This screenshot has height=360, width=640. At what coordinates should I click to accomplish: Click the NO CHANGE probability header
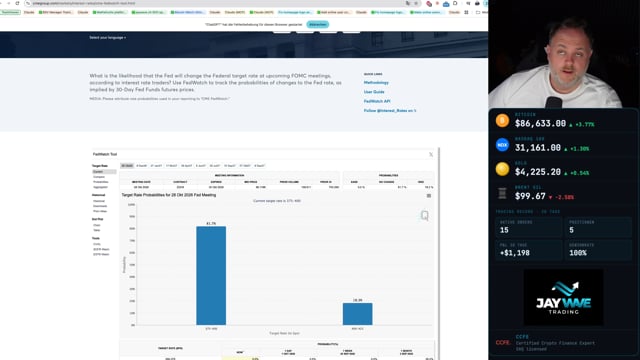[386, 182]
